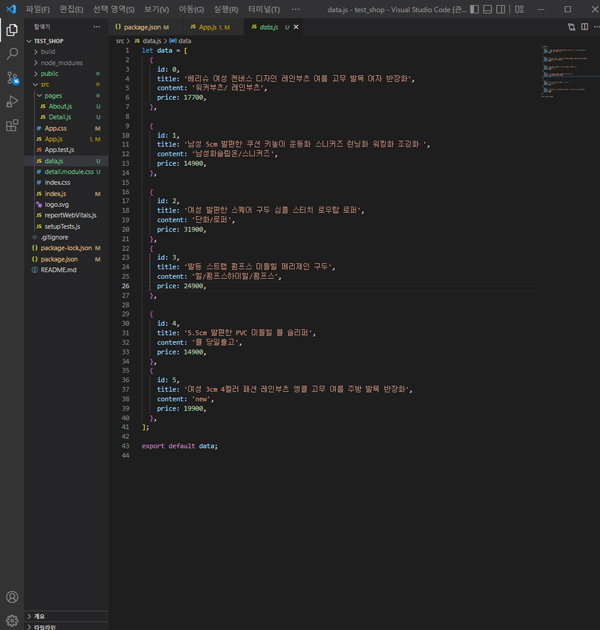The height and width of the screenshot is (630, 600).
Task: Open the 편집(E) menu
Action: point(71,9)
